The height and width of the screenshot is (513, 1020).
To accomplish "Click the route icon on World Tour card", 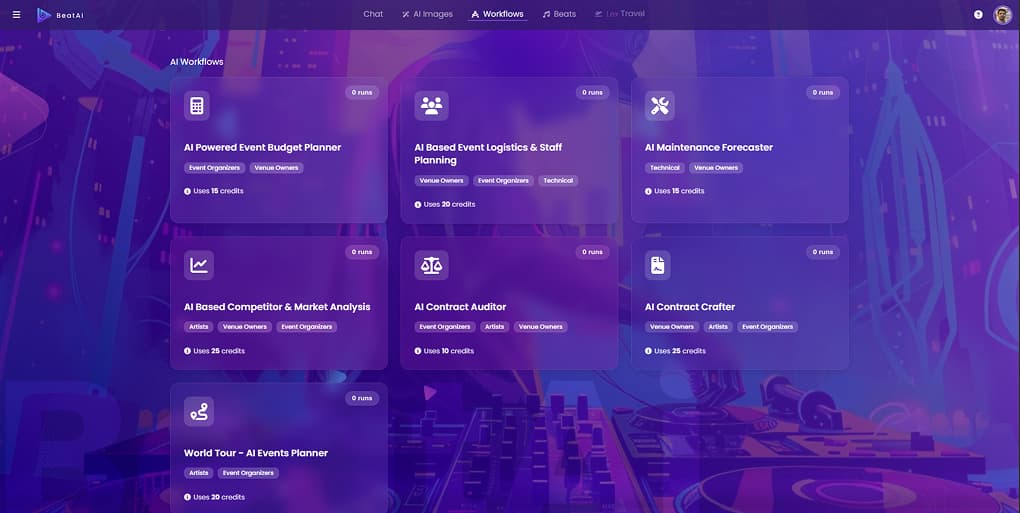I will (198, 411).
